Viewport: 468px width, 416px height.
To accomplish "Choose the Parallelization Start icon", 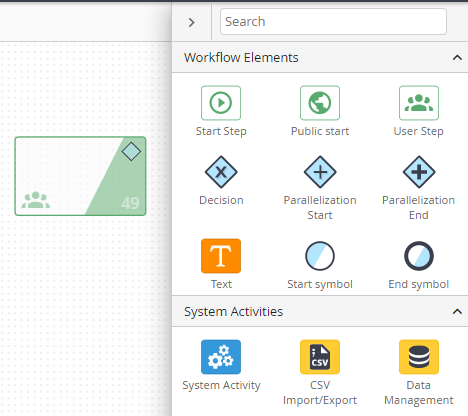I will [320, 172].
